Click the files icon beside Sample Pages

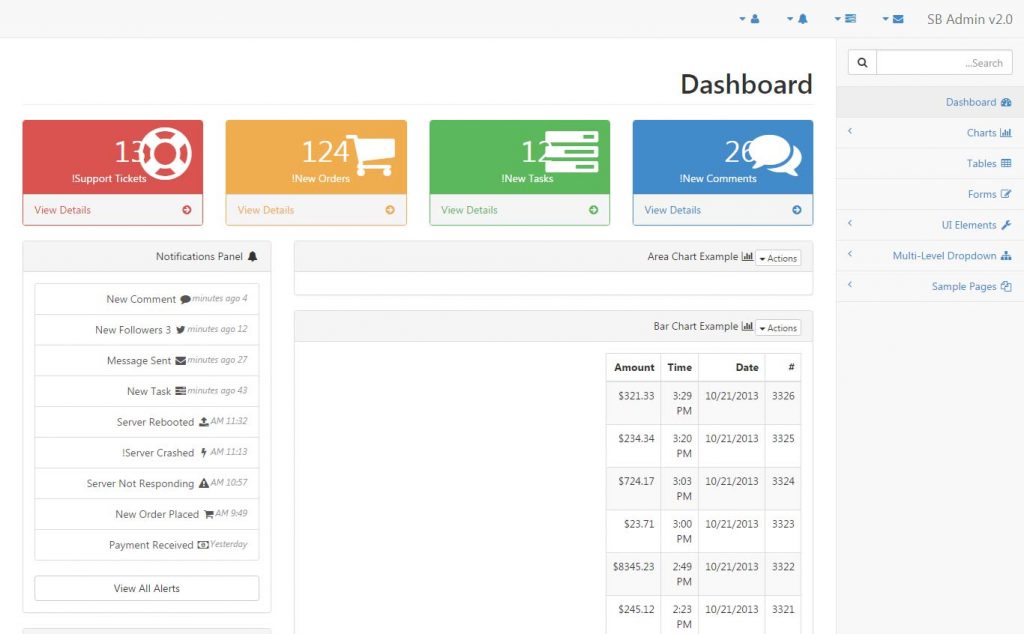(x=1006, y=286)
